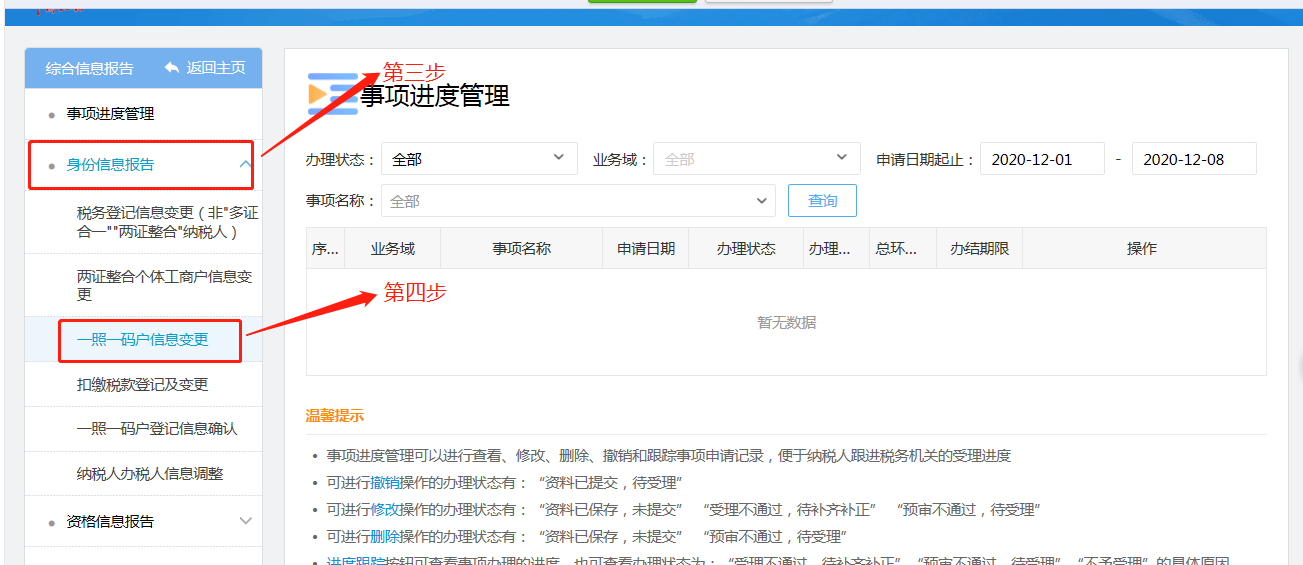Open 一照一码户登记信息确认 item
The height and width of the screenshot is (565, 1303).
(156, 429)
